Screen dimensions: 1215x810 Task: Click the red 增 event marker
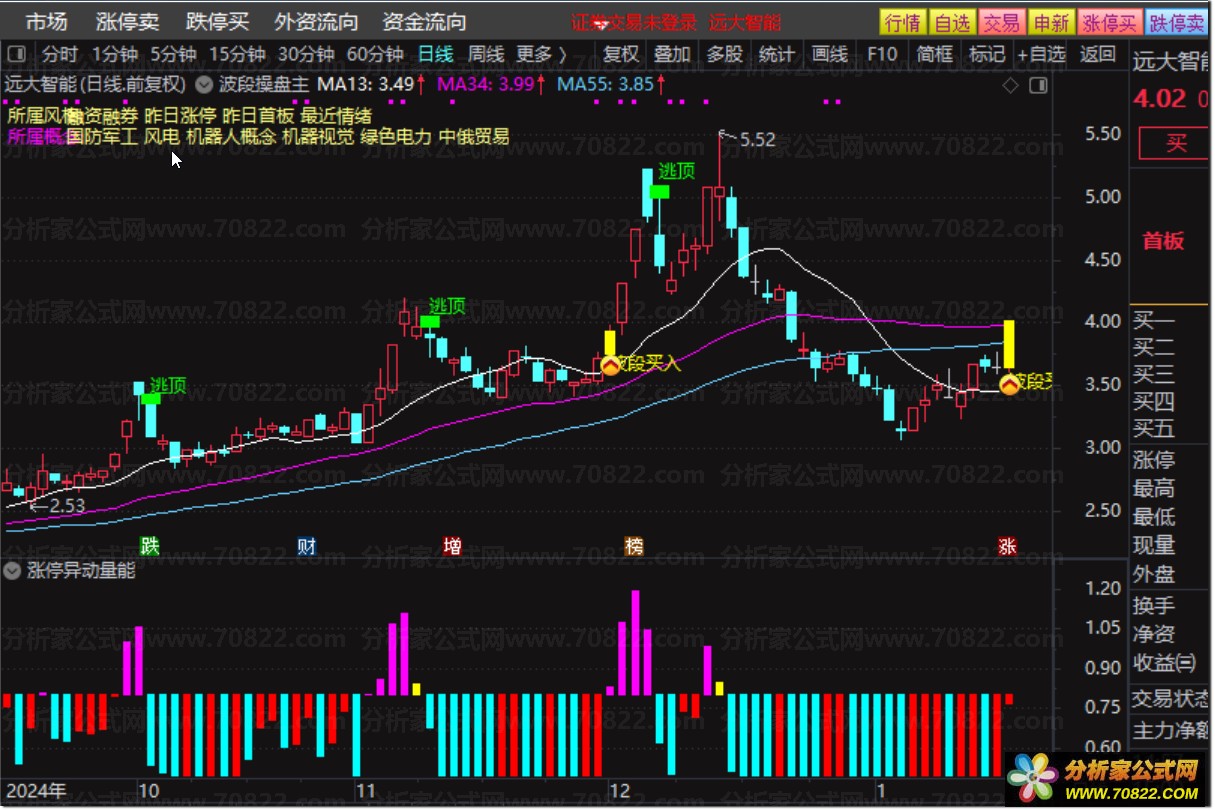pos(452,546)
